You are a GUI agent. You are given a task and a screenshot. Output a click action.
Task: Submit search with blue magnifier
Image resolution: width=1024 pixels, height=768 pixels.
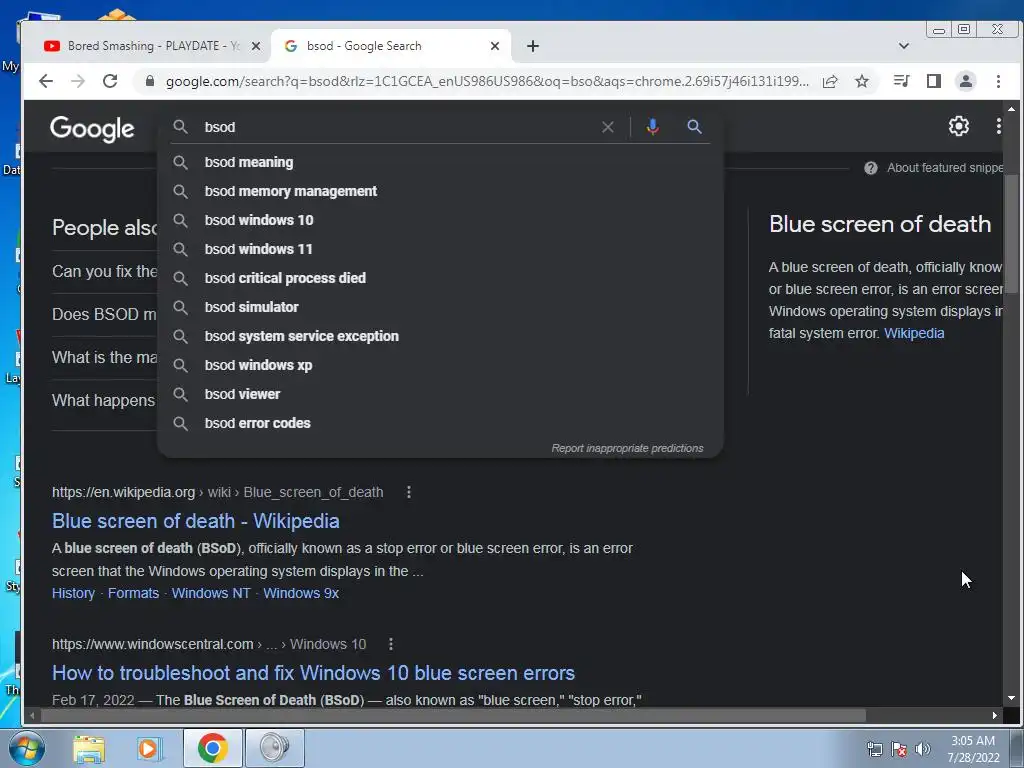694,127
